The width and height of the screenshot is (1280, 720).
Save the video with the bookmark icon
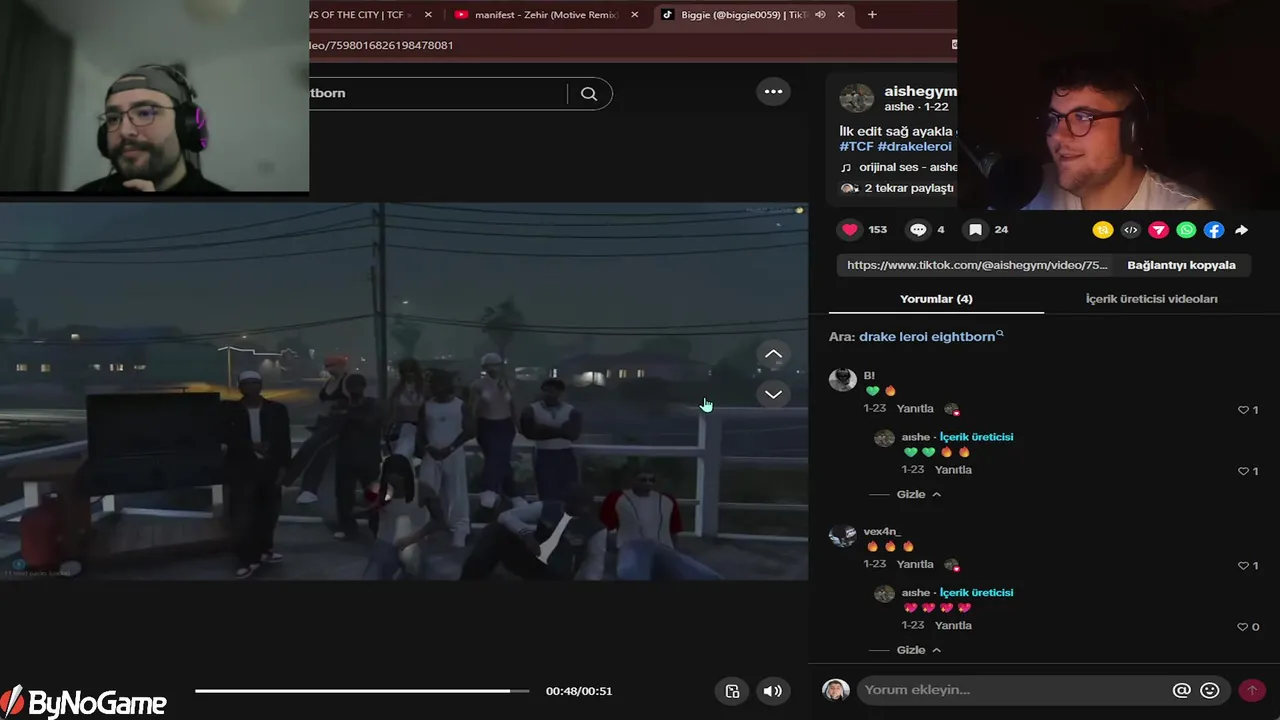coord(975,230)
